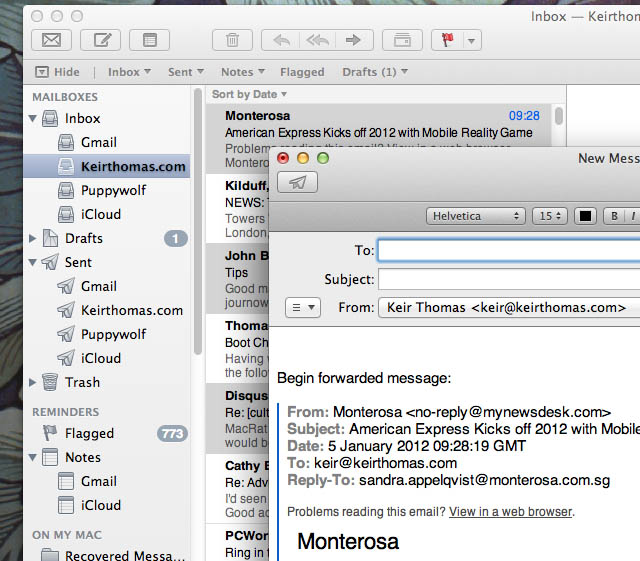Select Flagged in the favorites bar

[x=302, y=72]
